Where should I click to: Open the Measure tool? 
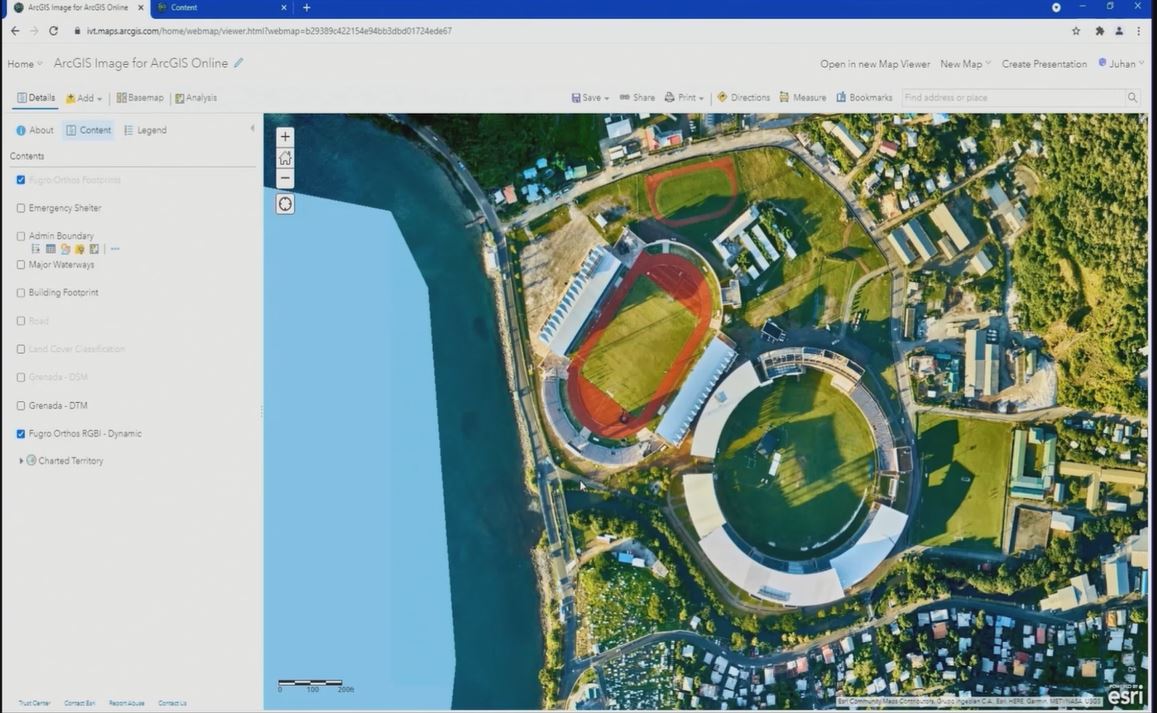pyautogui.click(x=803, y=97)
